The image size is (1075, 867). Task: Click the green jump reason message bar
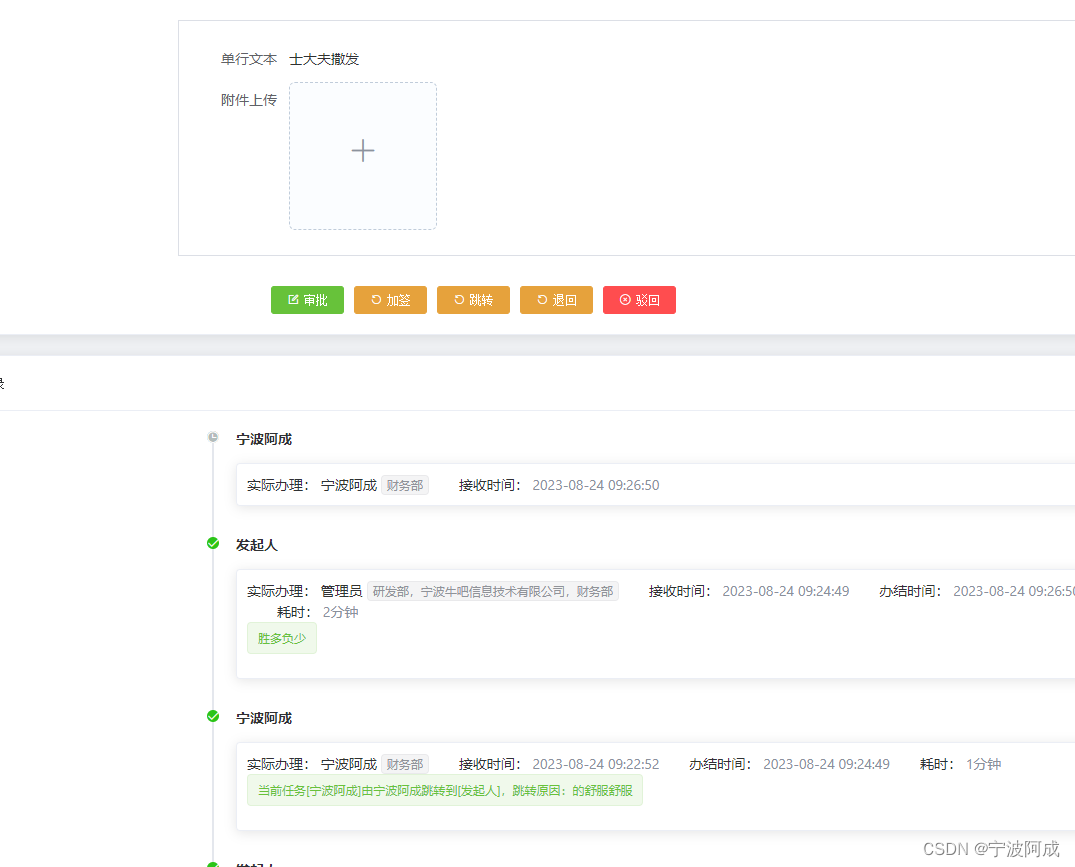[x=444, y=790]
